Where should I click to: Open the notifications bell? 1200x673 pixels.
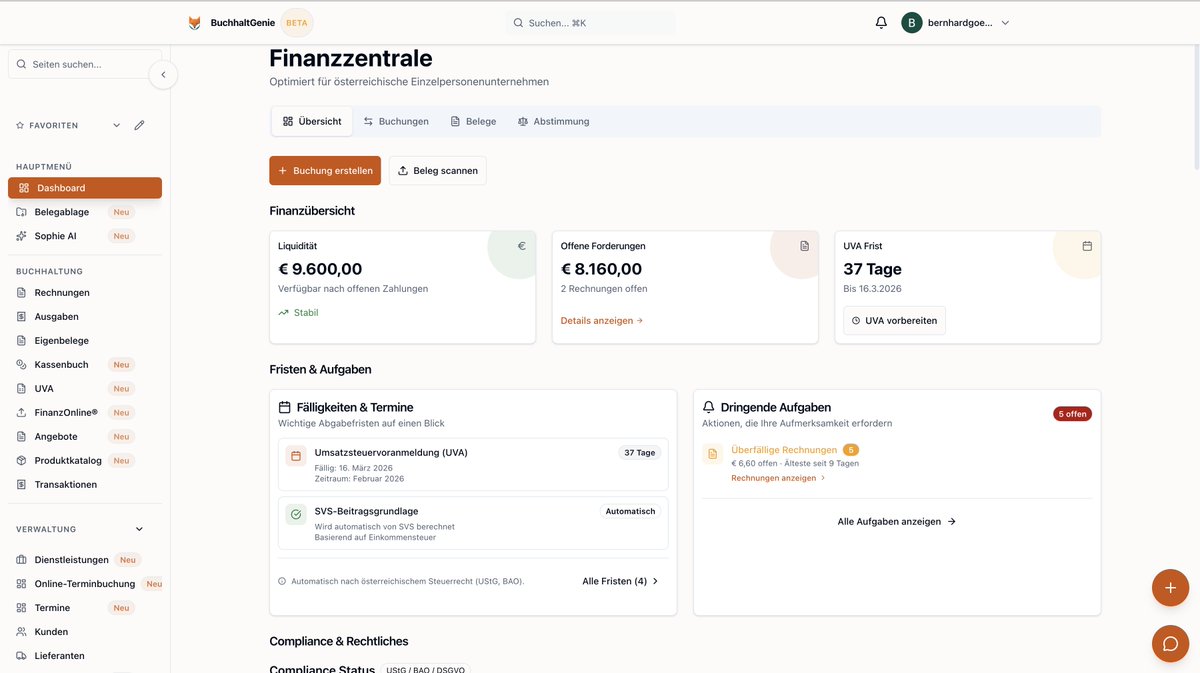pyautogui.click(x=881, y=22)
